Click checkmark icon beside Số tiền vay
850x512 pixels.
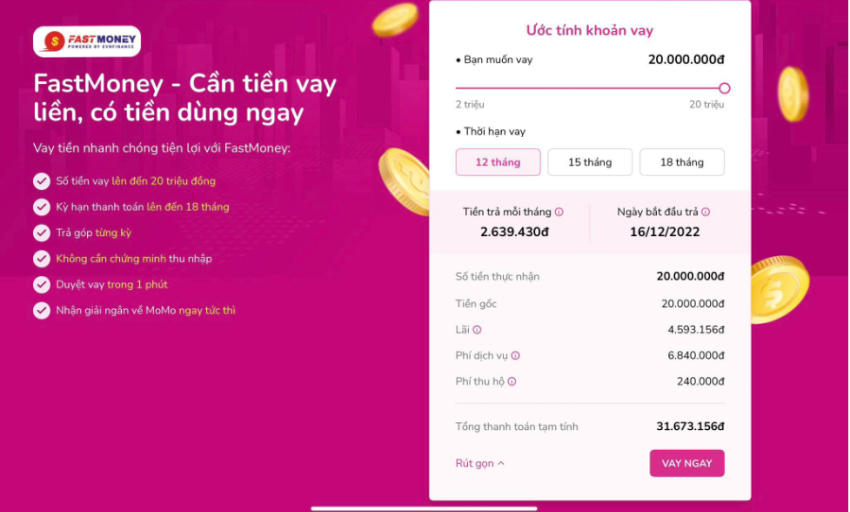point(42,181)
